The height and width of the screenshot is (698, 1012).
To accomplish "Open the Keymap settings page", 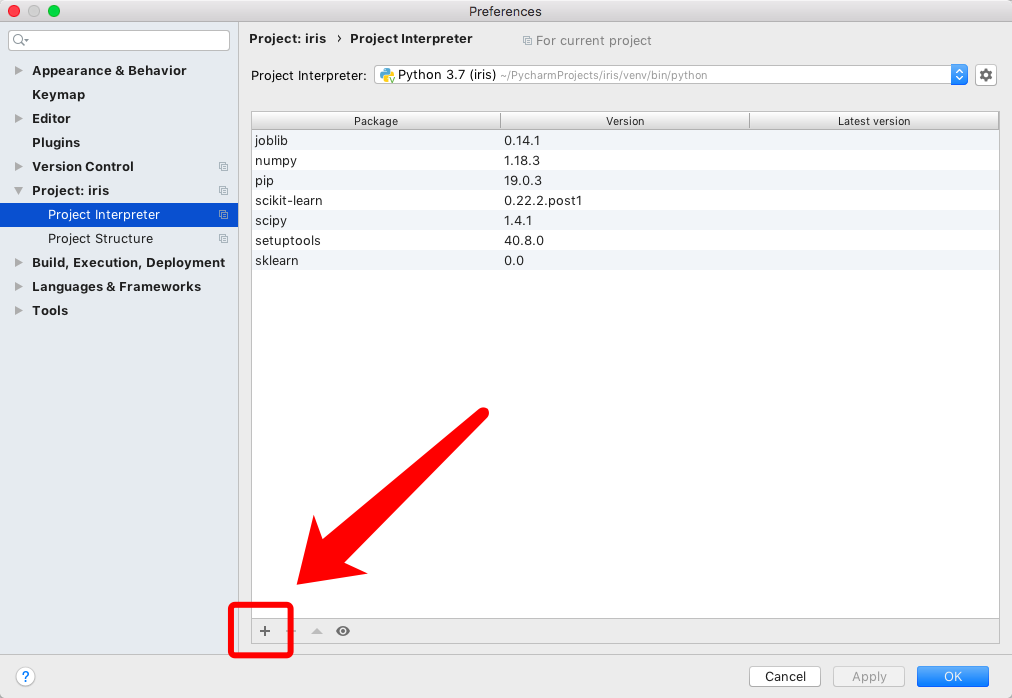I will click(x=58, y=94).
